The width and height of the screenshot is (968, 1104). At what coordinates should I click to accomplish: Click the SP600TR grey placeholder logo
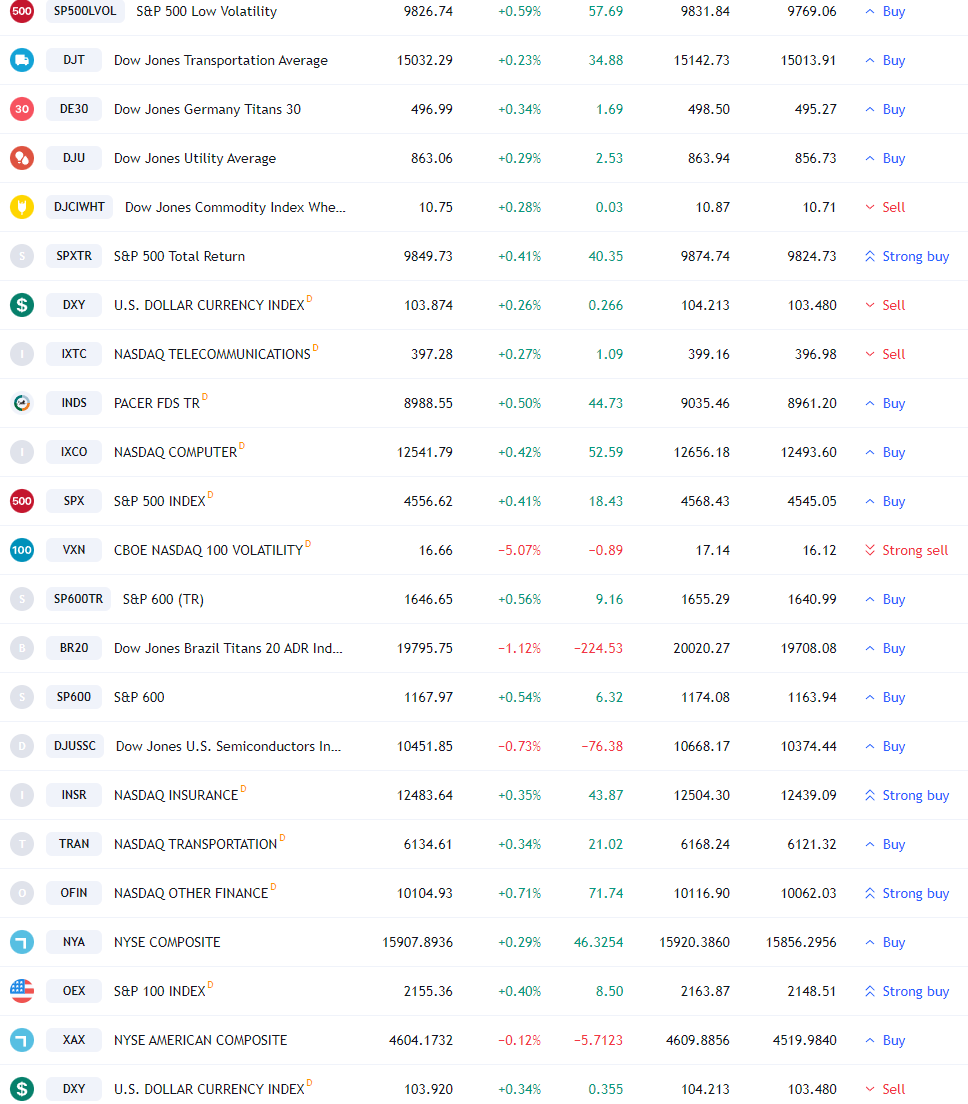(22, 599)
